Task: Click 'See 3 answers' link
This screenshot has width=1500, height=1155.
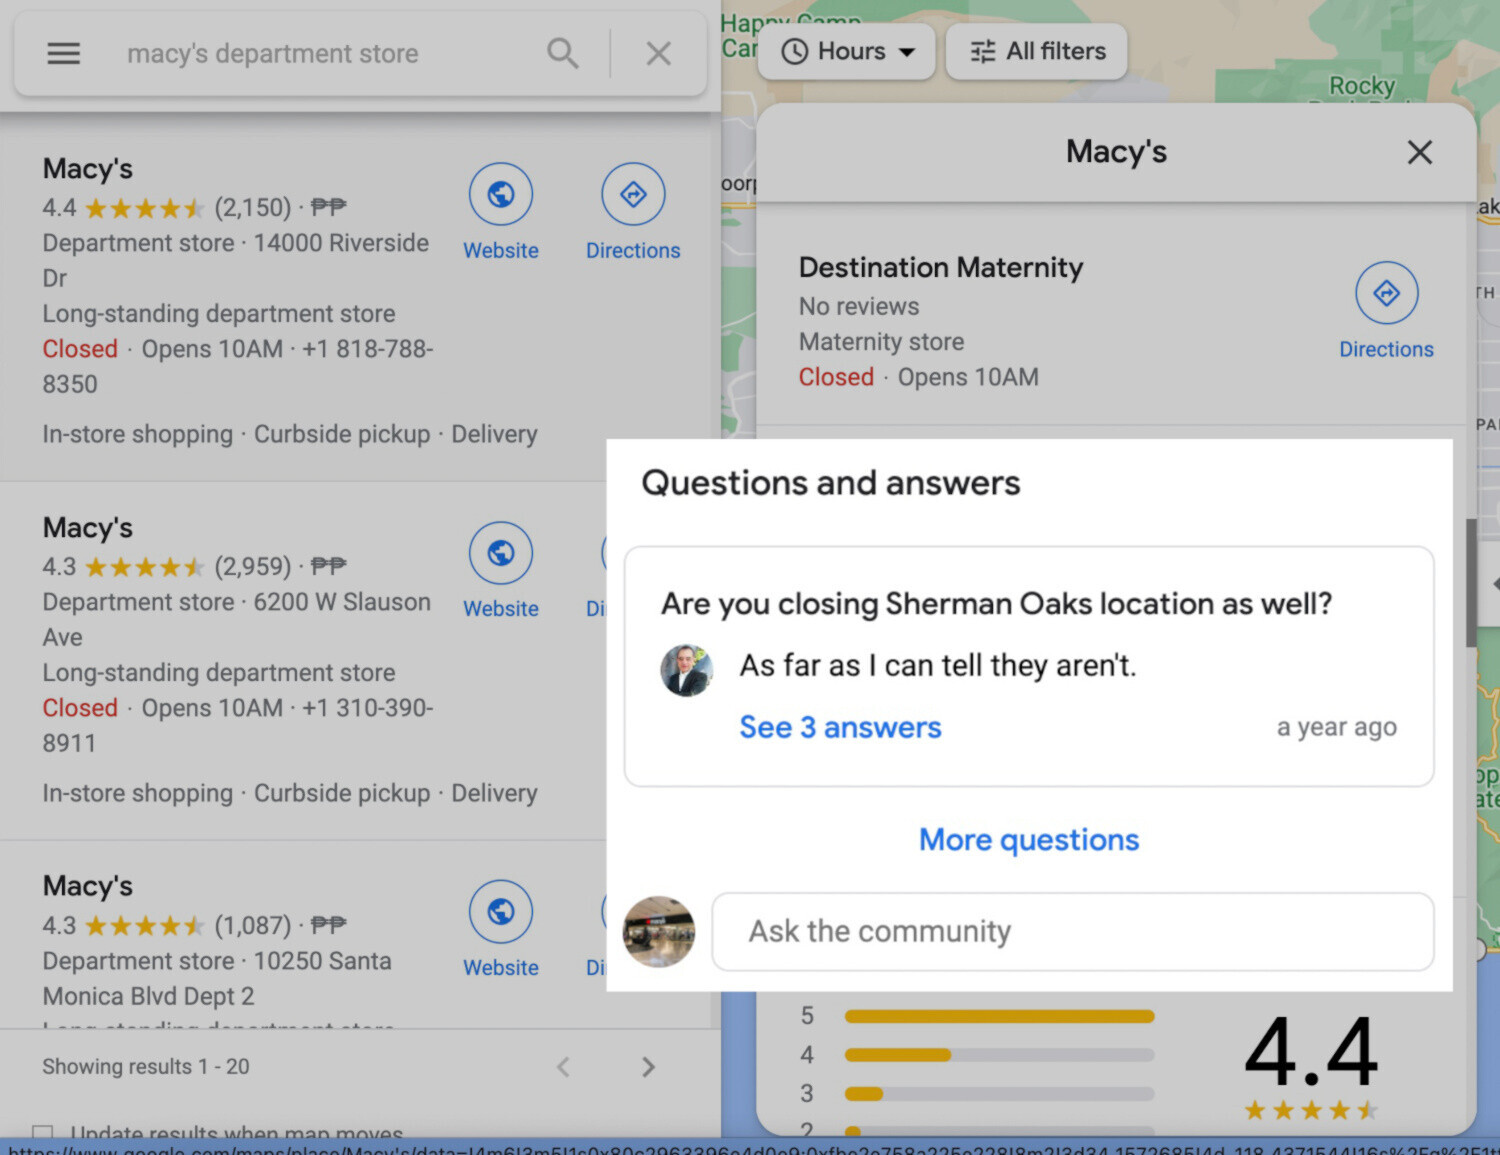Action: pyautogui.click(x=840, y=727)
